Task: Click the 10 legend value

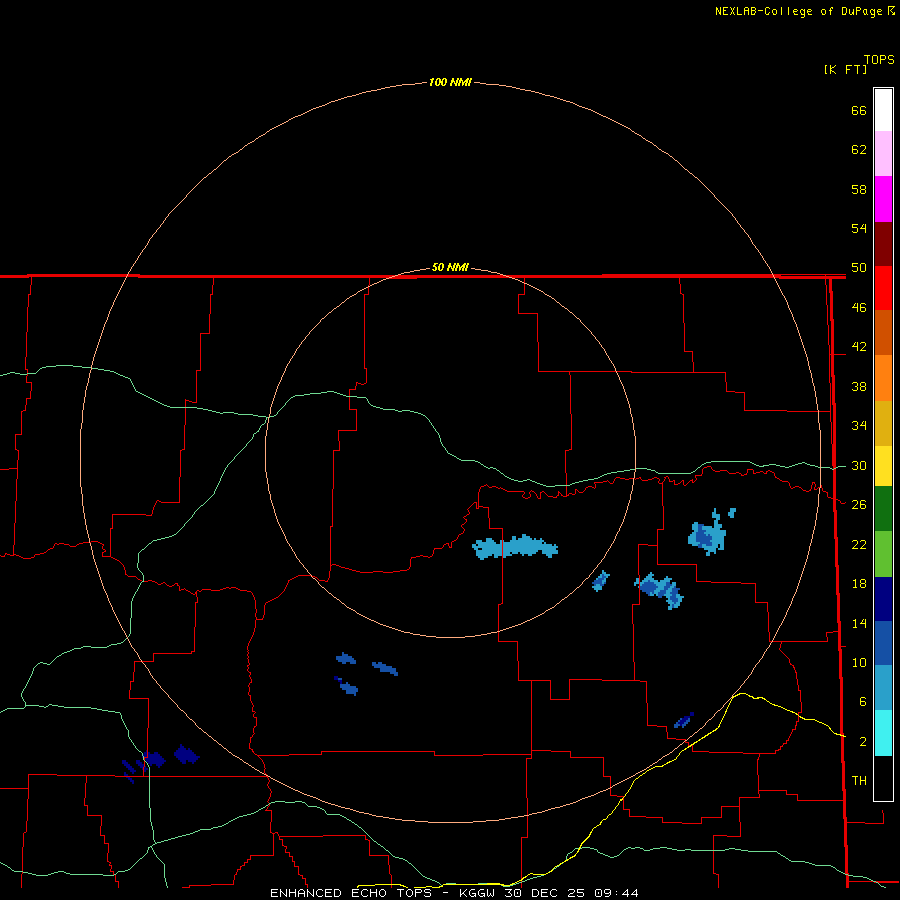Action: point(859,663)
